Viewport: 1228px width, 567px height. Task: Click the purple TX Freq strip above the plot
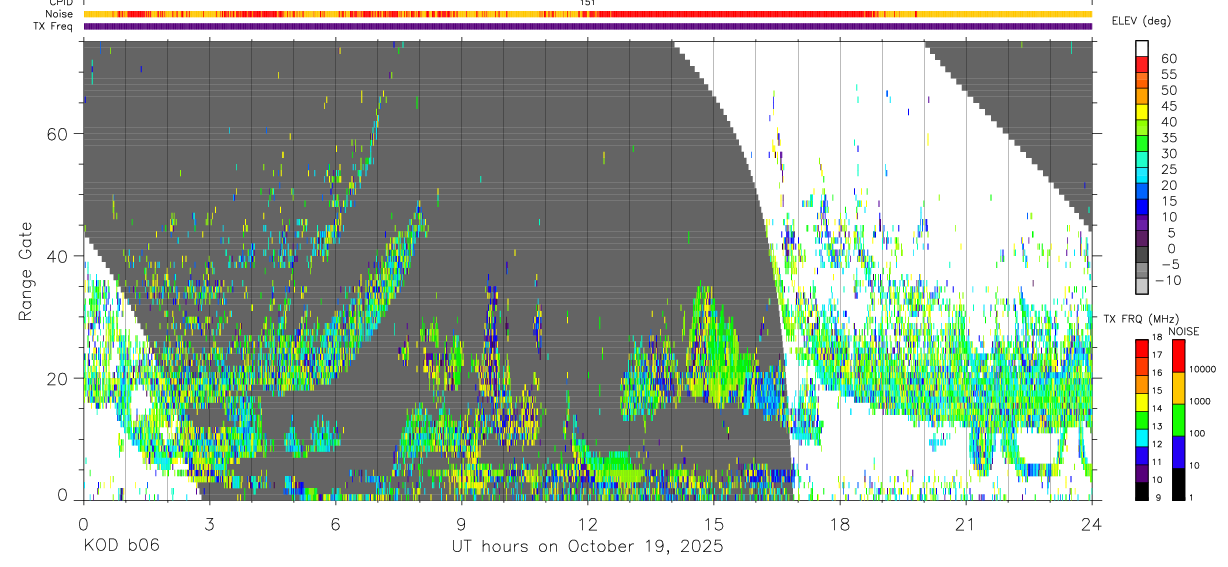(587, 26)
